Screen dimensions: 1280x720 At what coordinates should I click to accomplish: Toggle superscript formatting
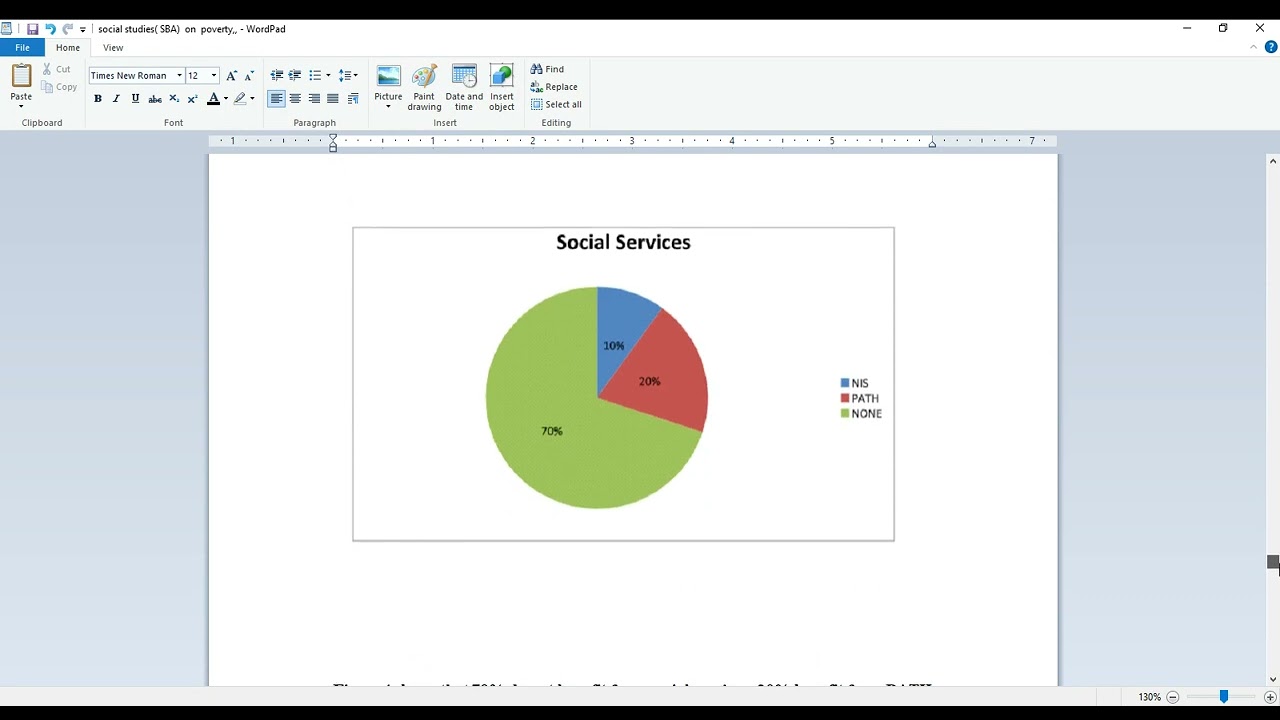(193, 99)
